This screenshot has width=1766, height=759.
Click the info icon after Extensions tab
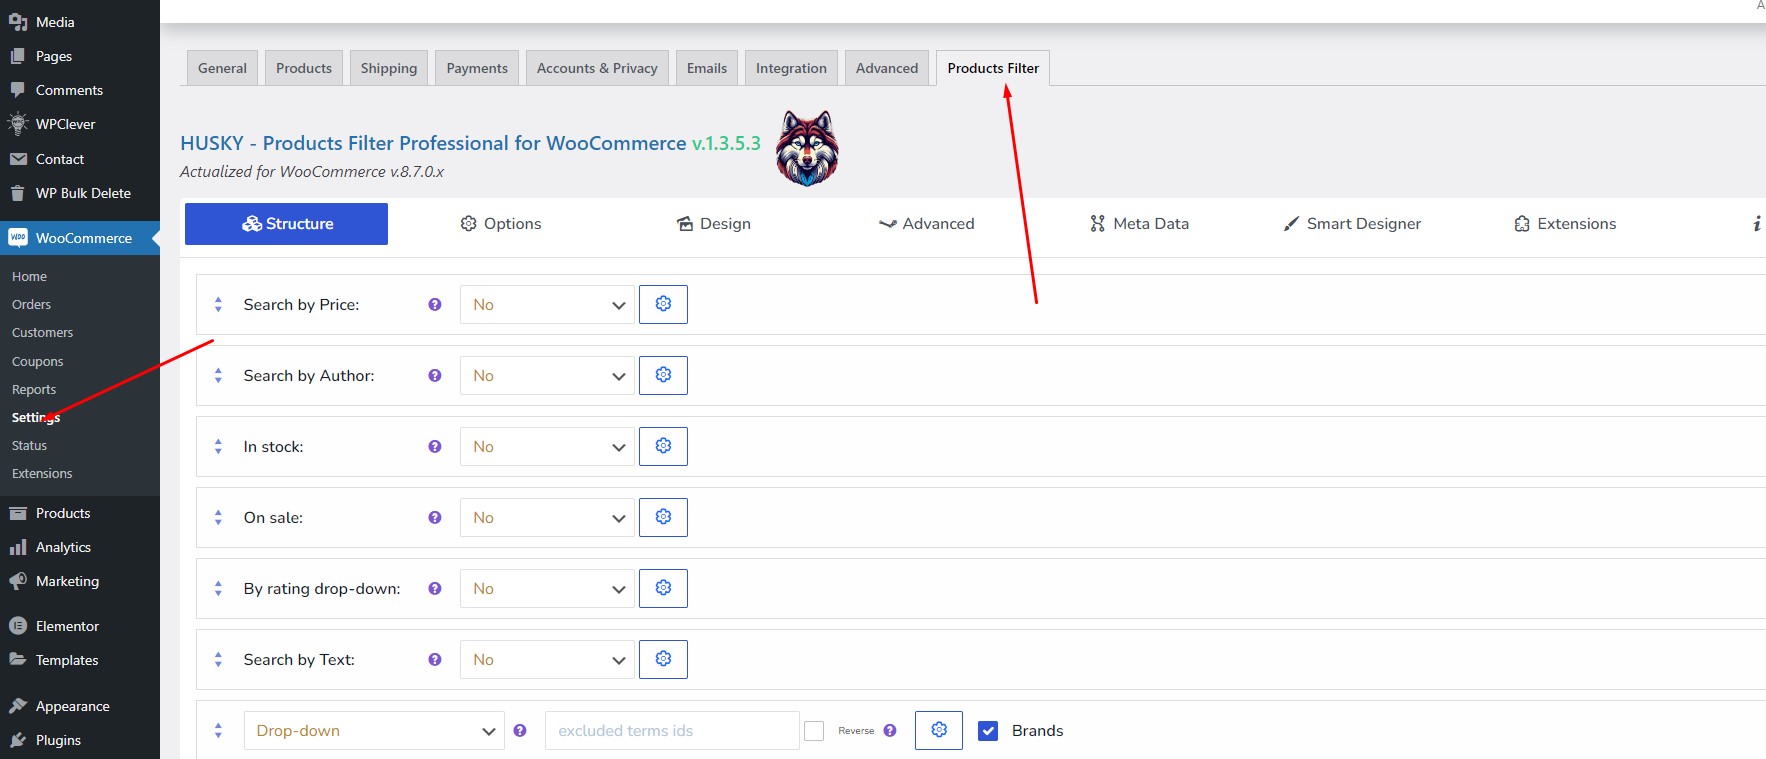coord(1756,224)
